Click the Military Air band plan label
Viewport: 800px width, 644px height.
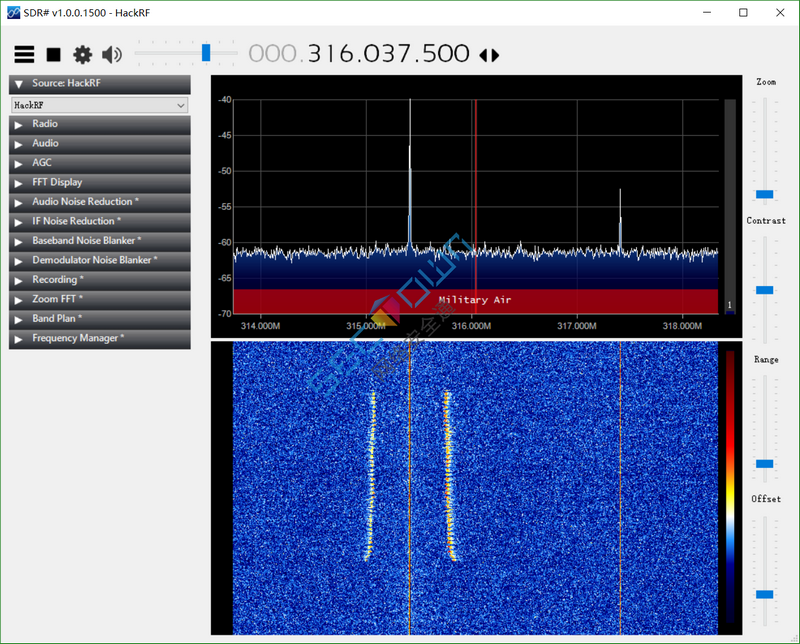click(x=474, y=300)
